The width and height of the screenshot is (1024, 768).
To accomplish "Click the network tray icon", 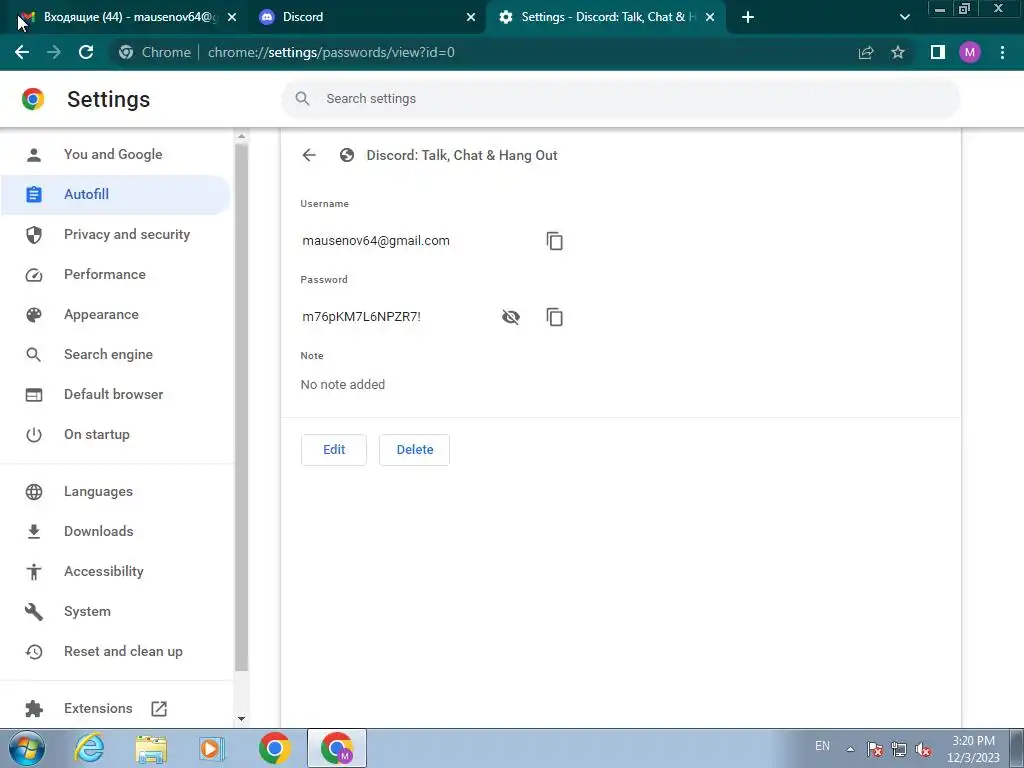I will point(899,749).
